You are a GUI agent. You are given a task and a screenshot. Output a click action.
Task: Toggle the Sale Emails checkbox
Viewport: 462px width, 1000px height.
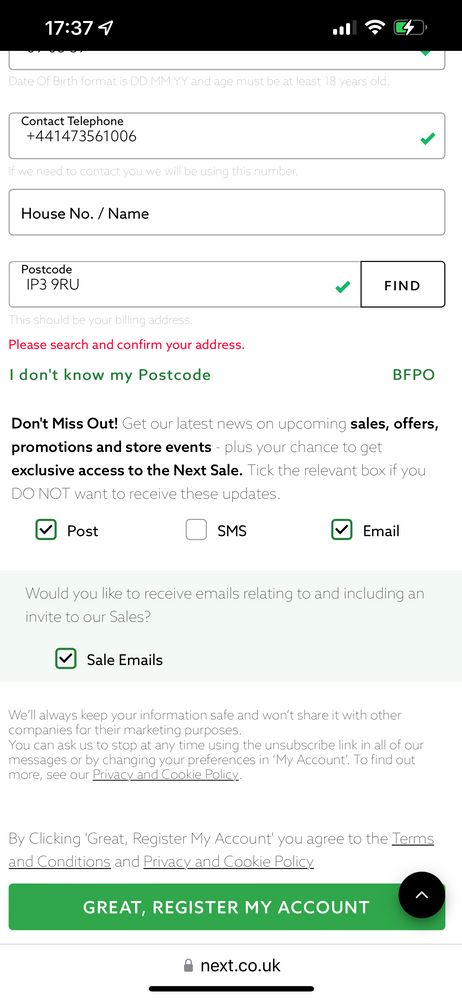66,659
